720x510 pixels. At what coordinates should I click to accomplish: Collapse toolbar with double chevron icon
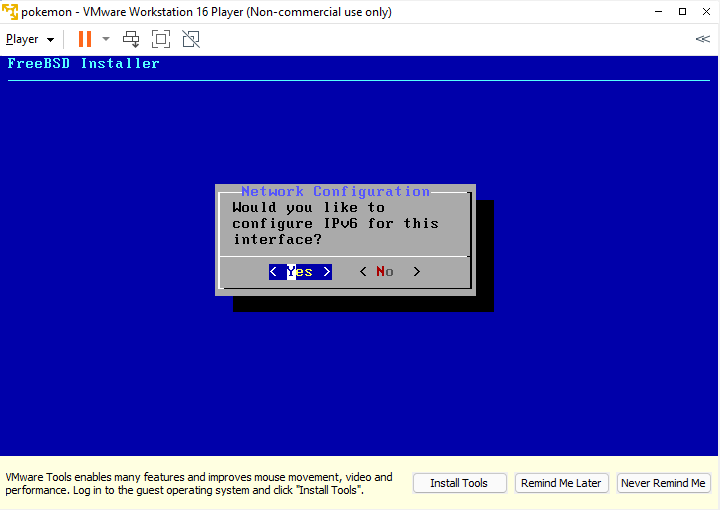(x=703, y=39)
